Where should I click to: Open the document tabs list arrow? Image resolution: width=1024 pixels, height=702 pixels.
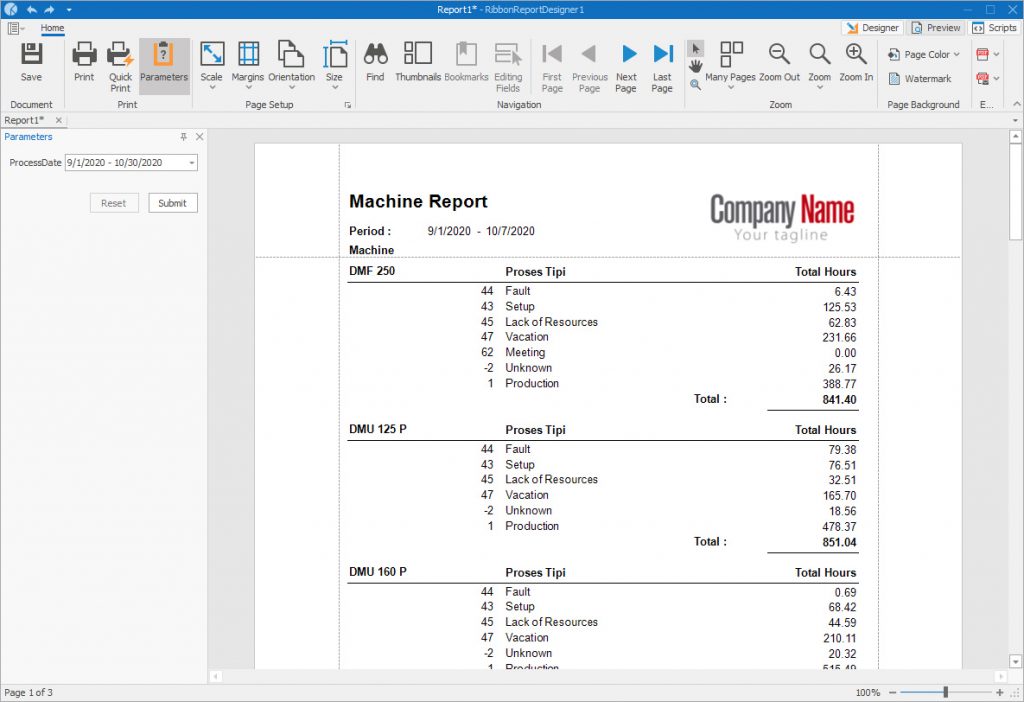[x=1016, y=120]
